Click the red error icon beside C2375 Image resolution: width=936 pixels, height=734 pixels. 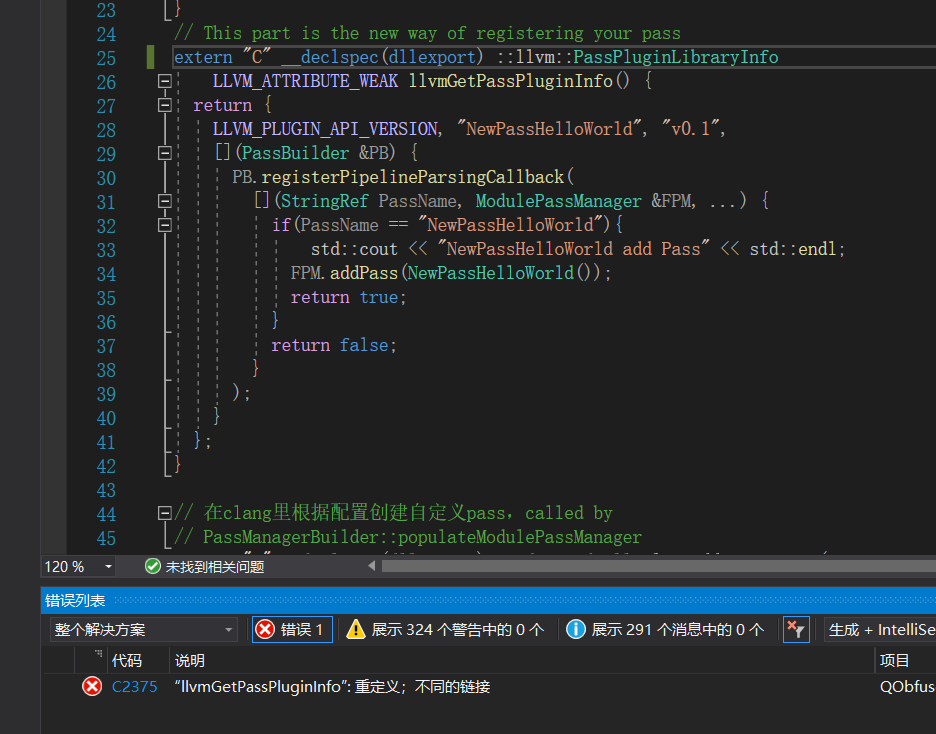click(x=91, y=687)
